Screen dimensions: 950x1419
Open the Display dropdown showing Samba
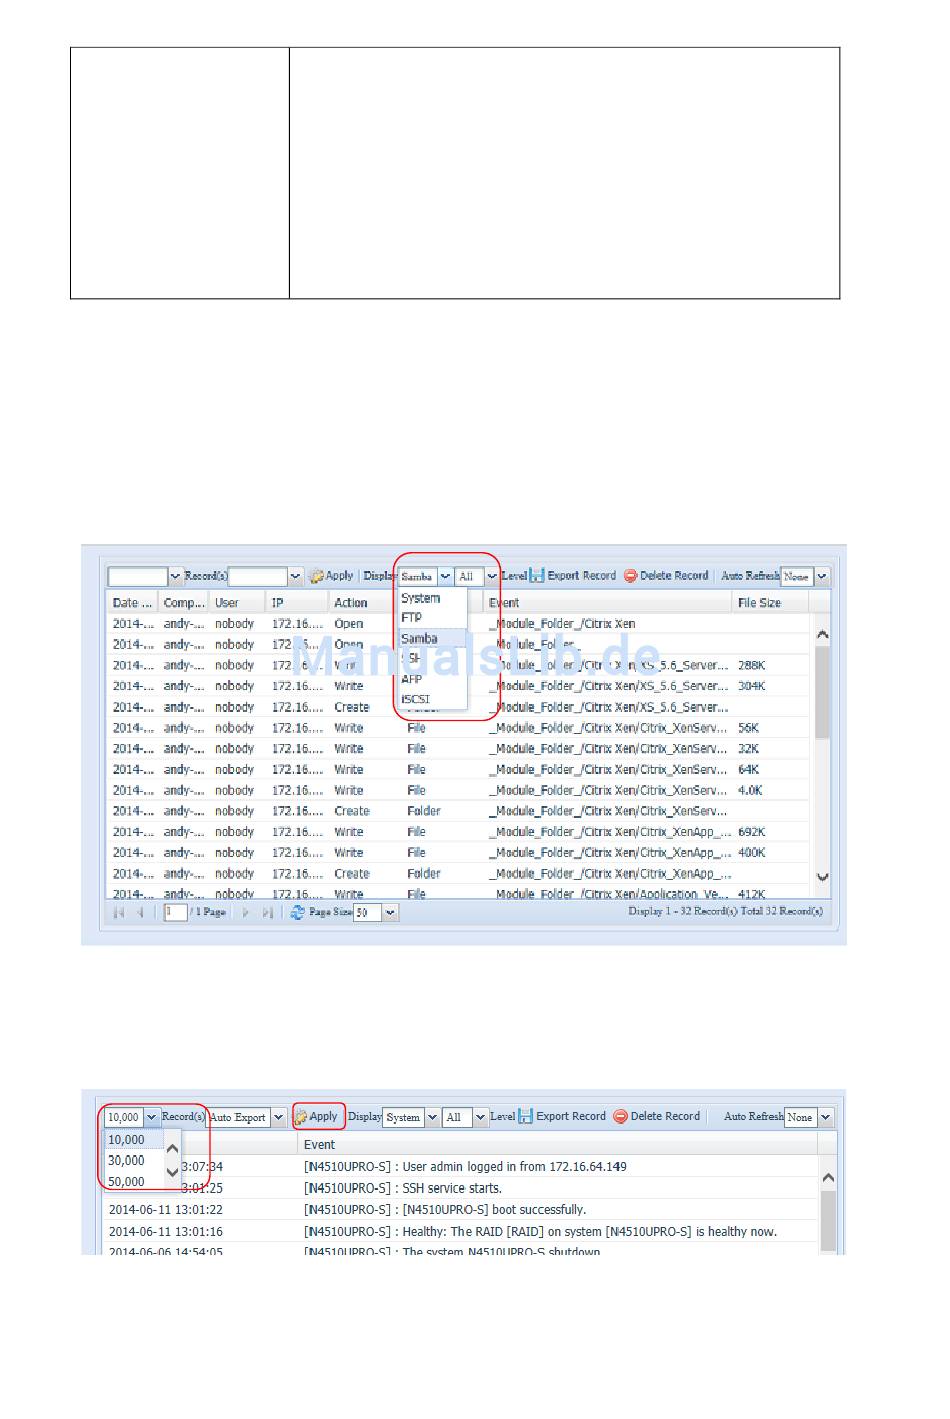click(445, 577)
